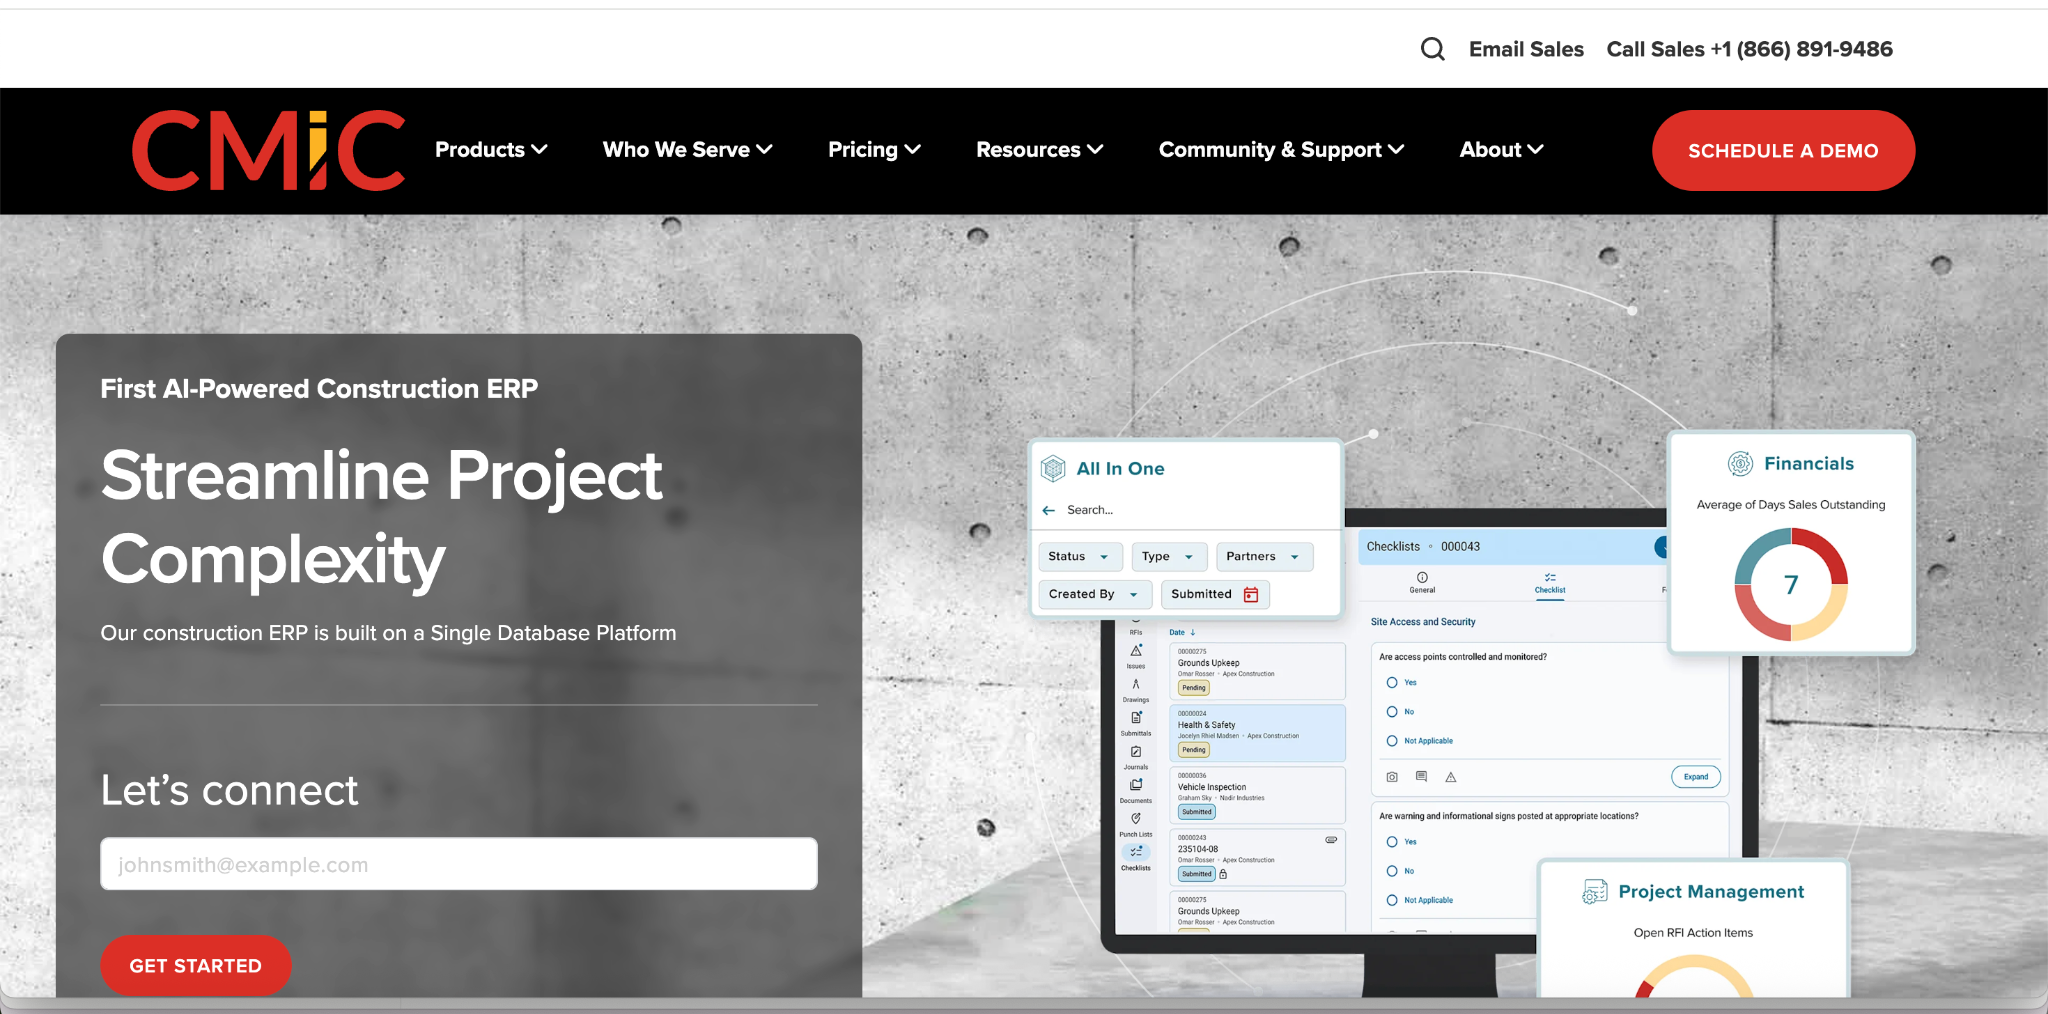Open Submittals in the mockup sidebar
This screenshot has height=1014, width=2048.
coord(1136,723)
